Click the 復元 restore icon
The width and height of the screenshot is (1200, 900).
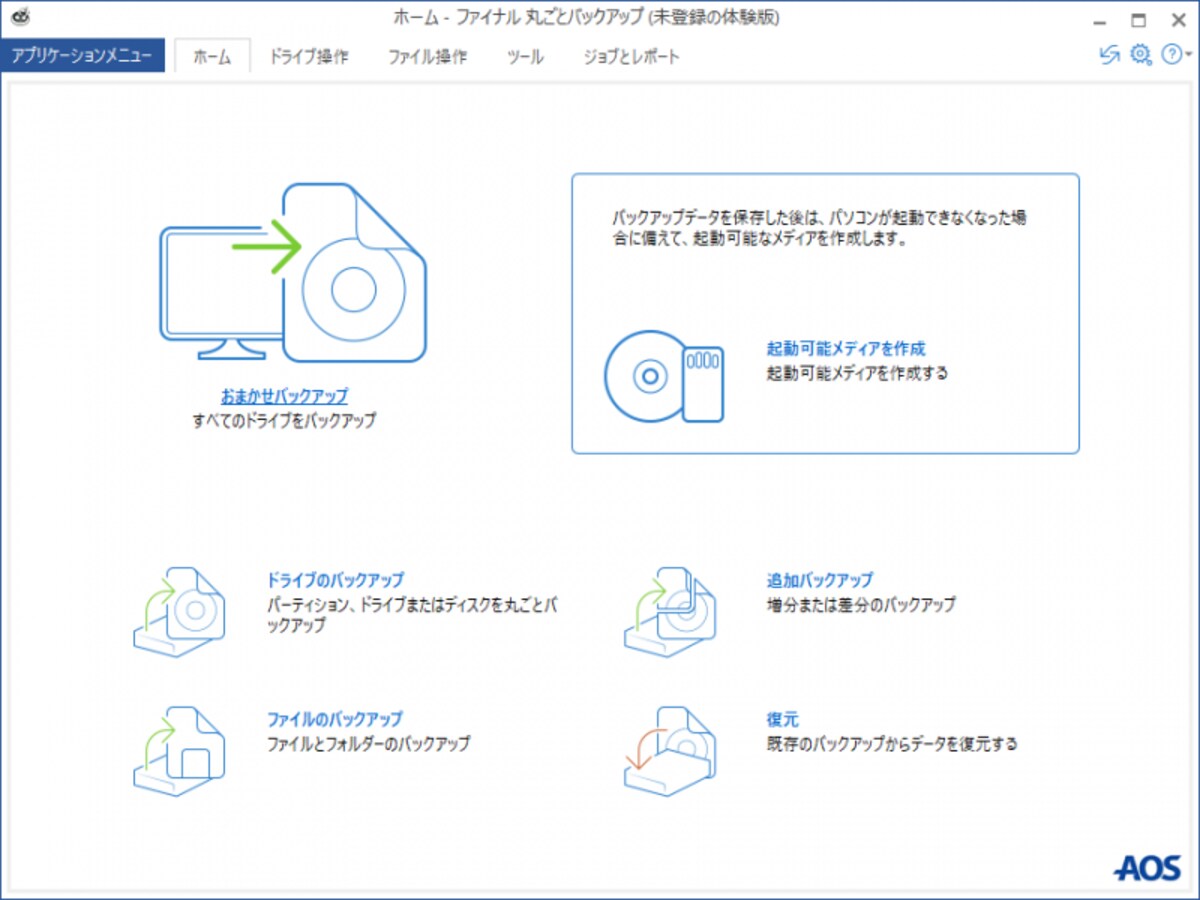(671, 751)
